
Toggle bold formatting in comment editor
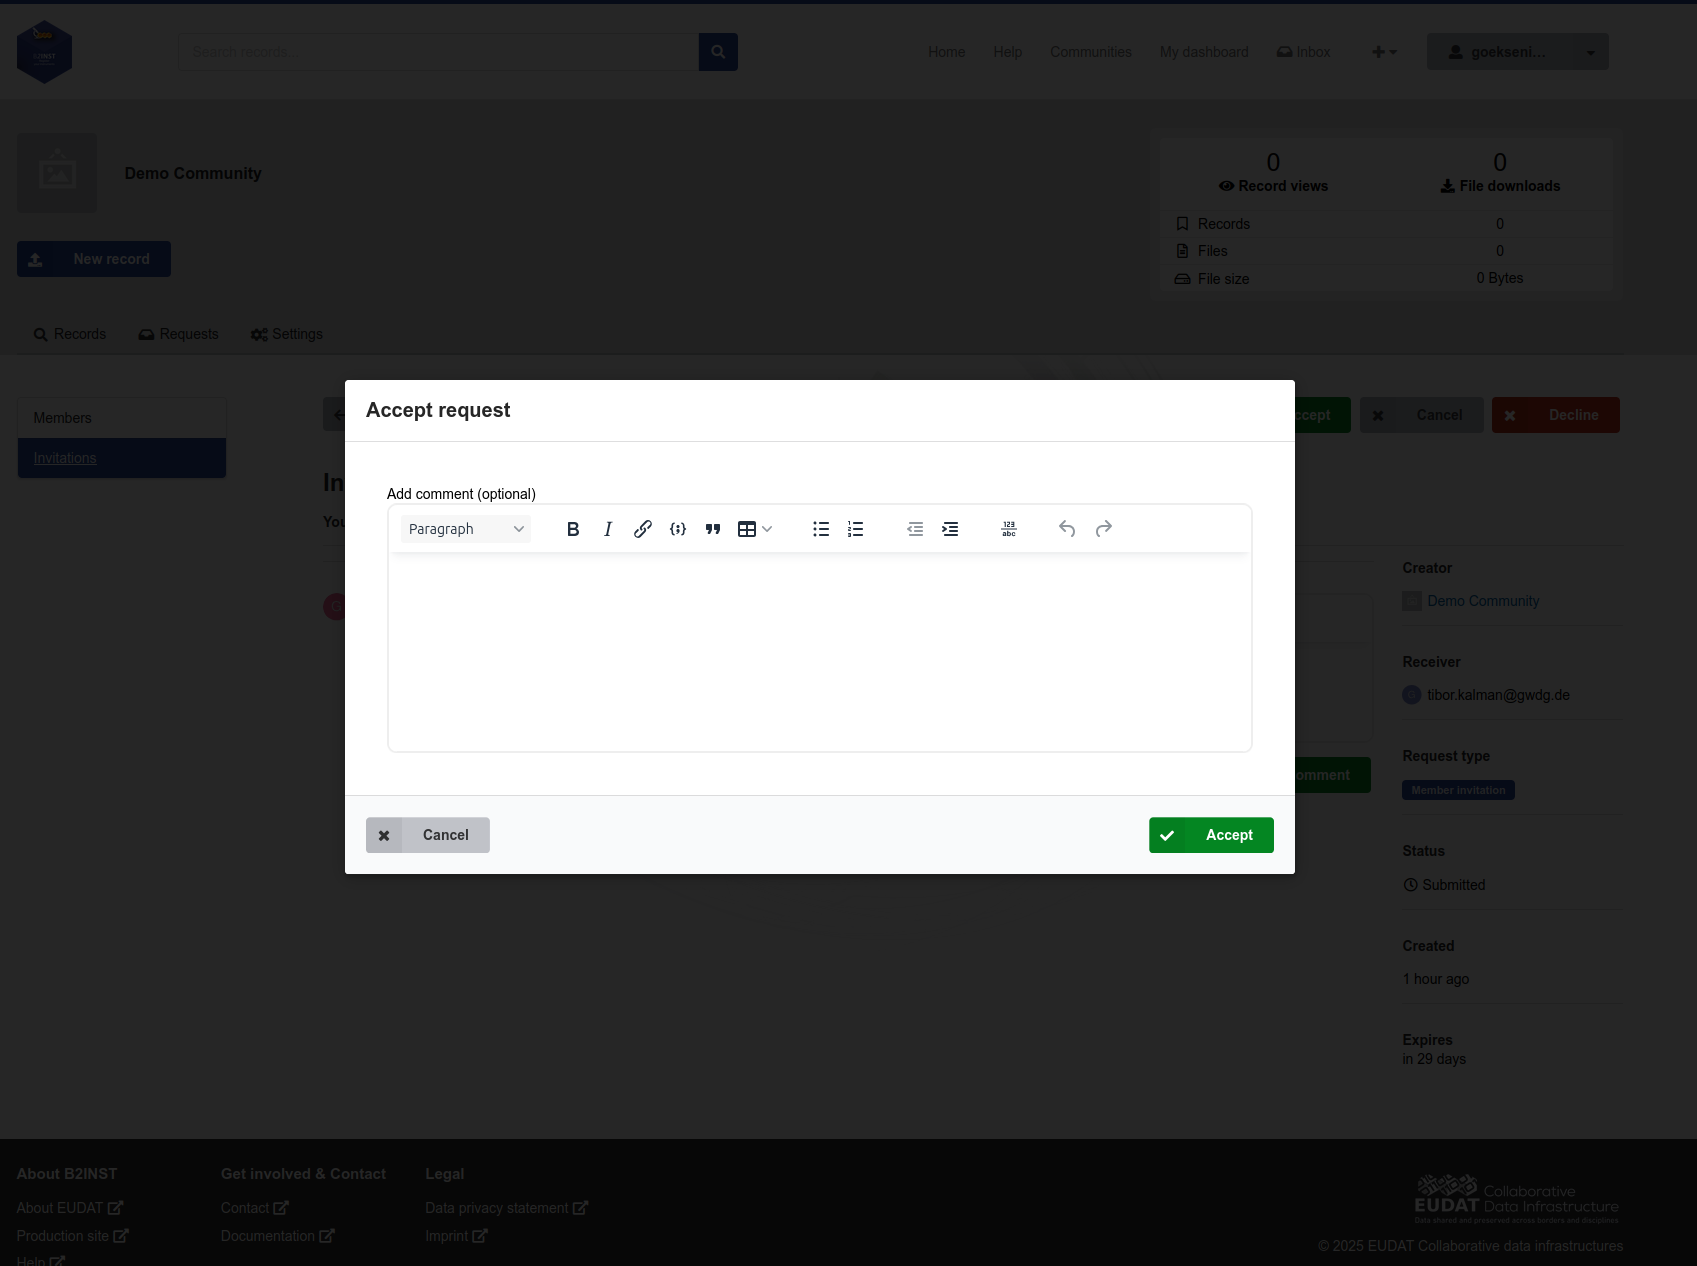point(573,529)
